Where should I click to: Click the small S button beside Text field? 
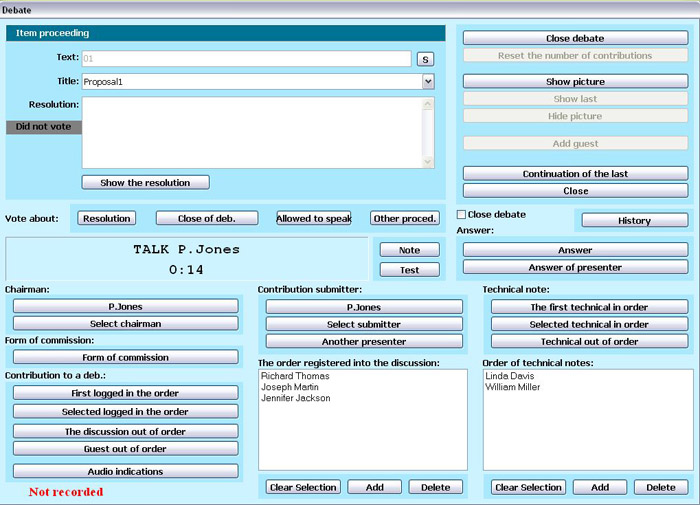pyautogui.click(x=425, y=59)
